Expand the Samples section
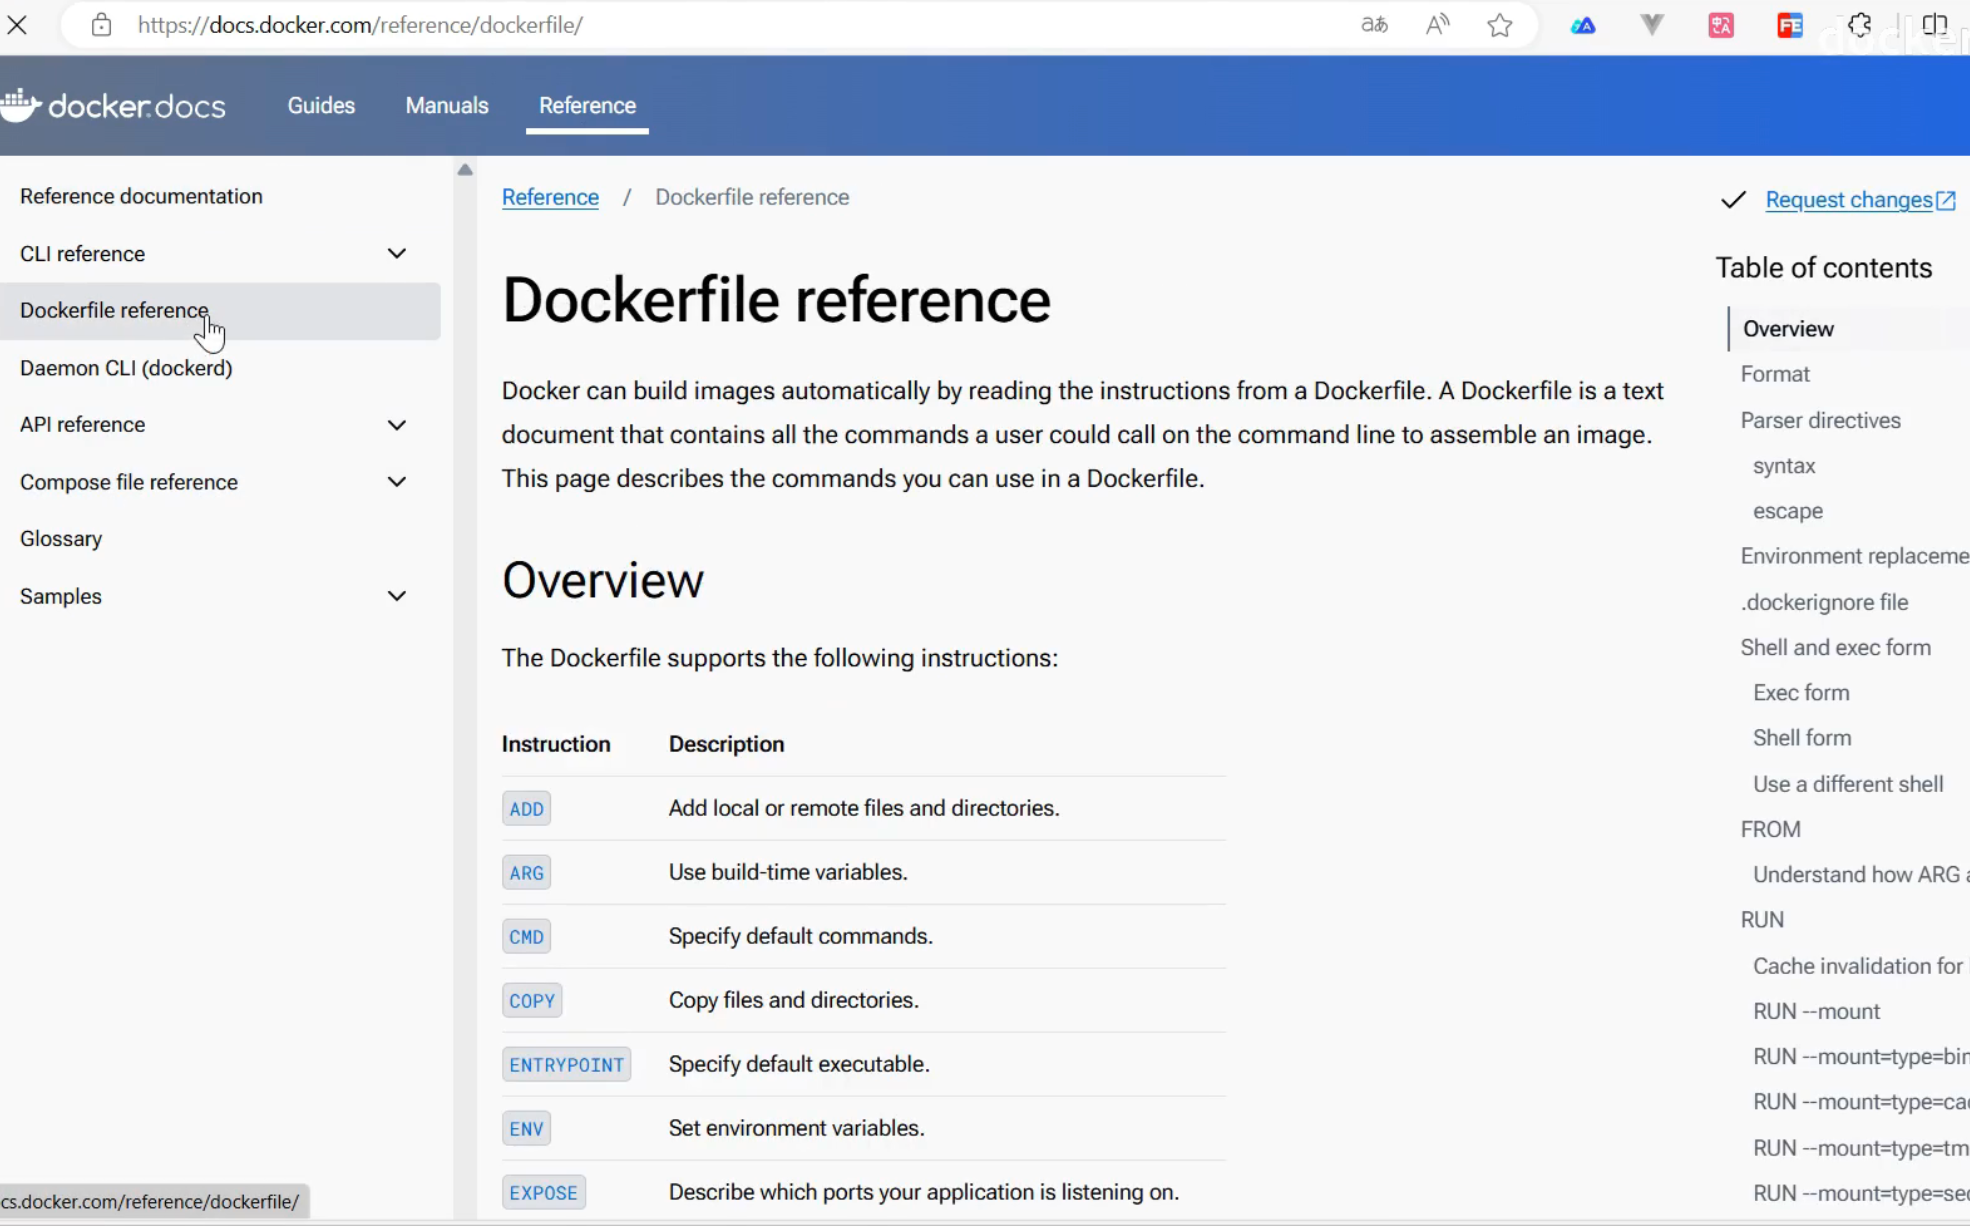The image size is (1970, 1226). (397, 596)
